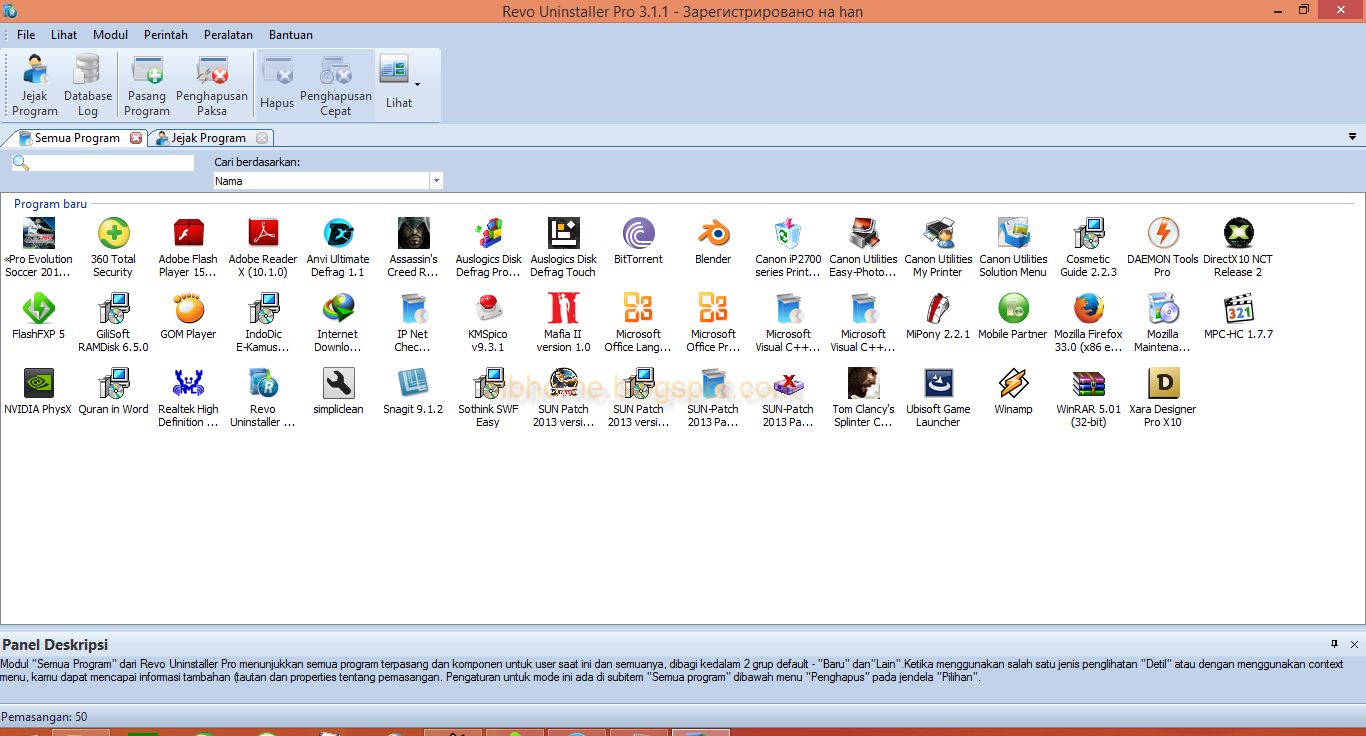Switch to the Semua Program tab
This screenshot has width=1366, height=736.
77,138
